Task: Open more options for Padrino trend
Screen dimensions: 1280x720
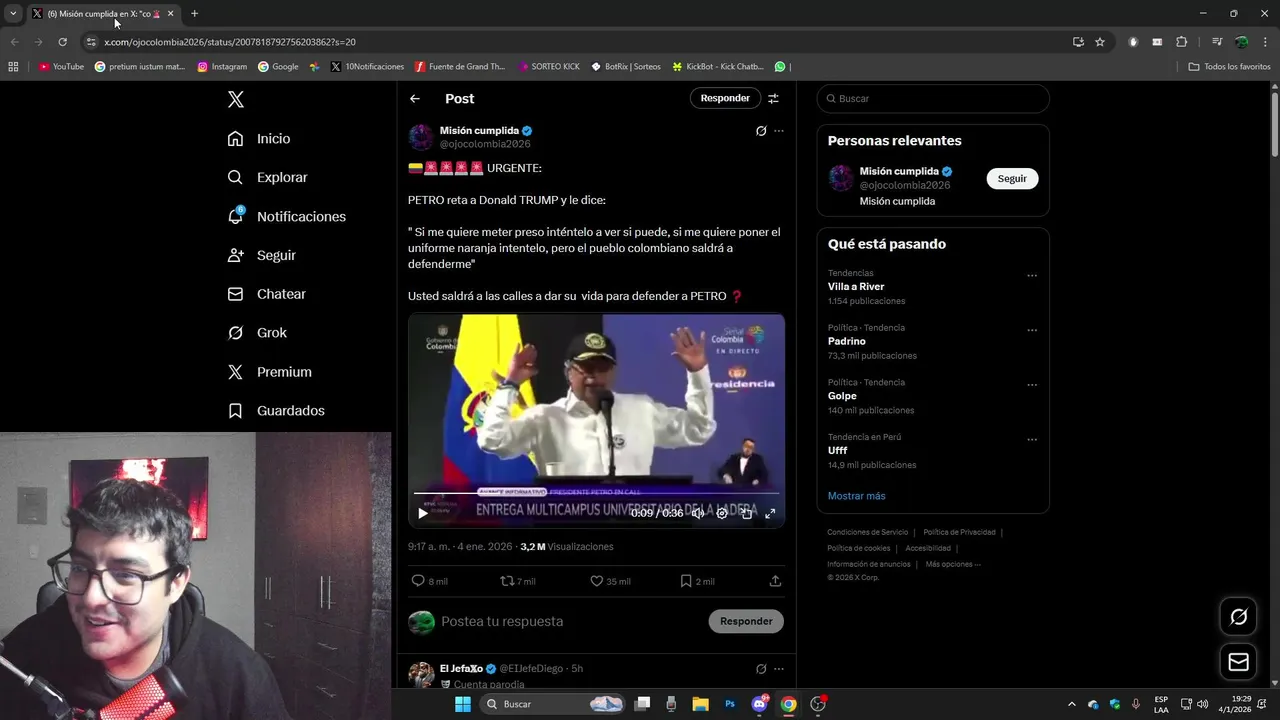Action: pyautogui.click(x=1032, y=330)
